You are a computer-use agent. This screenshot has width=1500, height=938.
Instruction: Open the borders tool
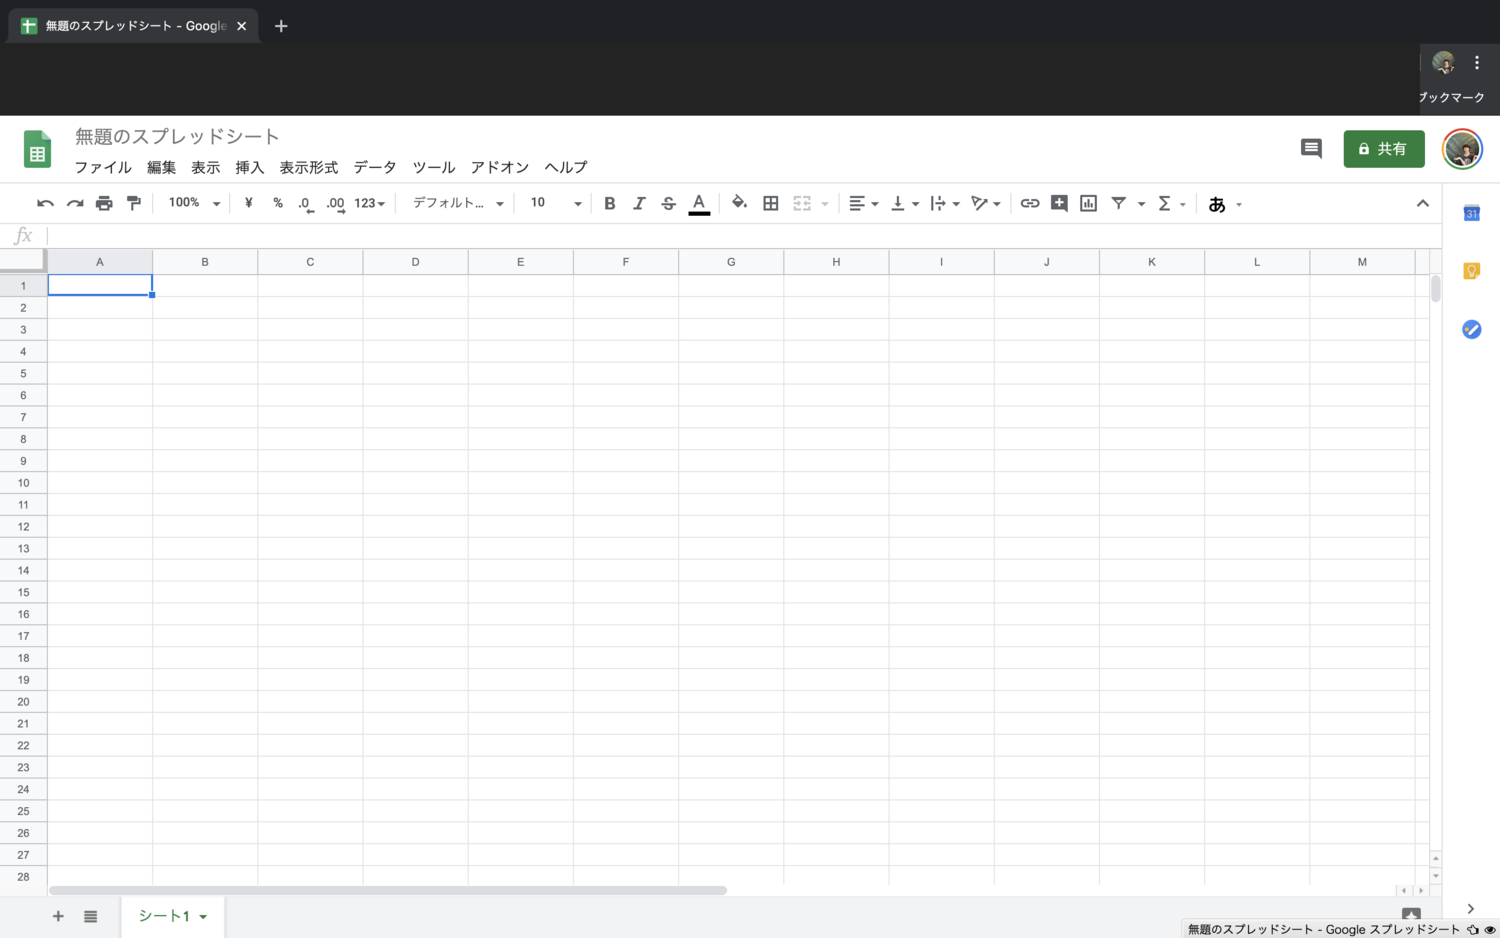[770, 203]
